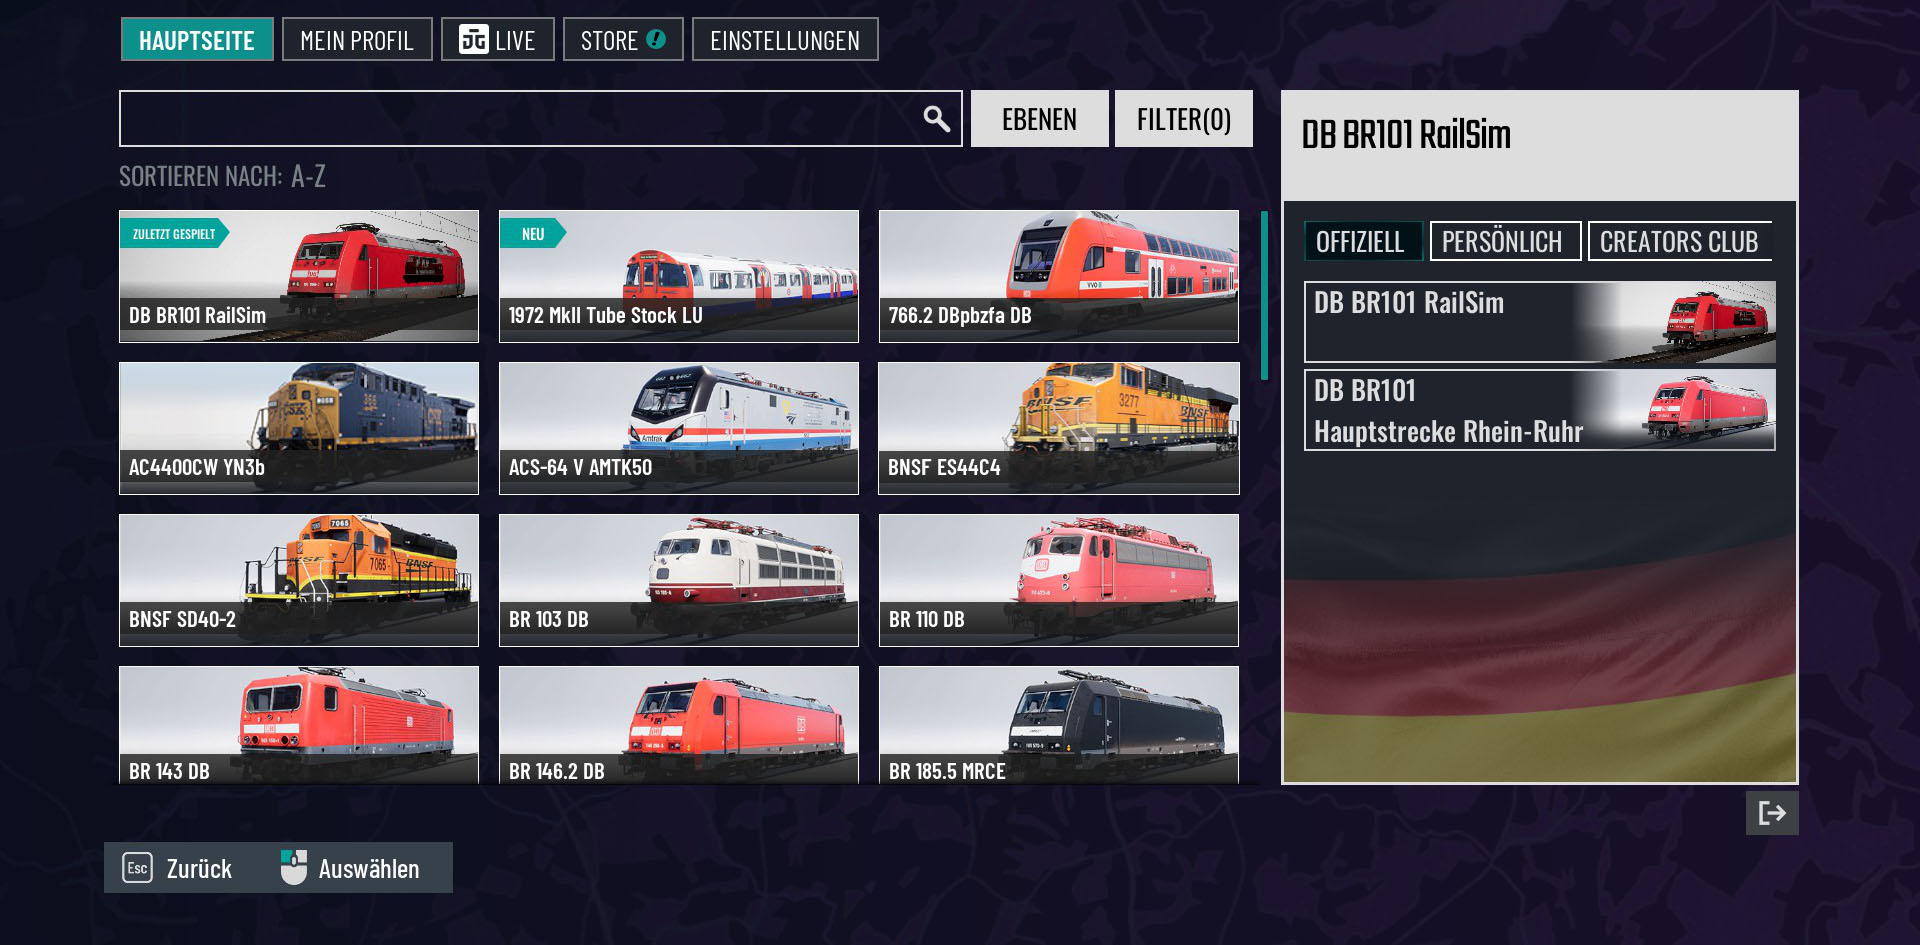Select the OFFIZIELL tab

tap(1363, 241)
